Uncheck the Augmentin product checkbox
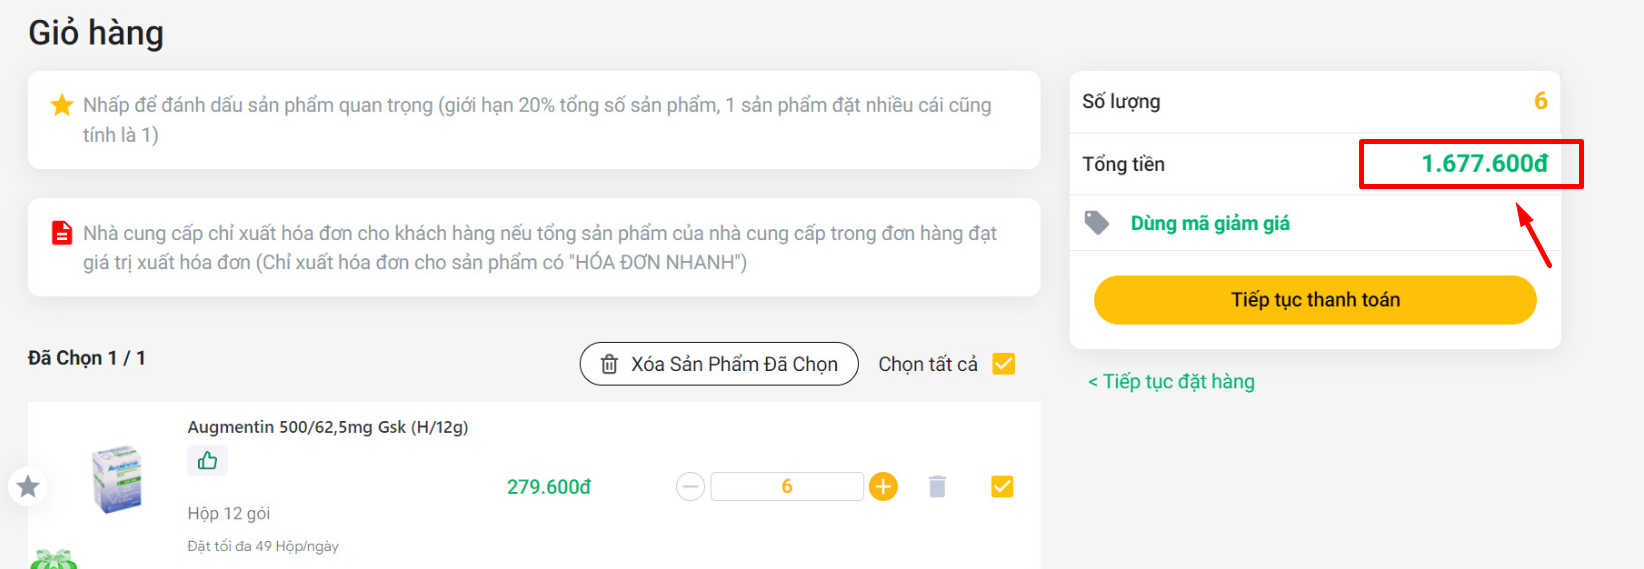 coord(1002,487)
